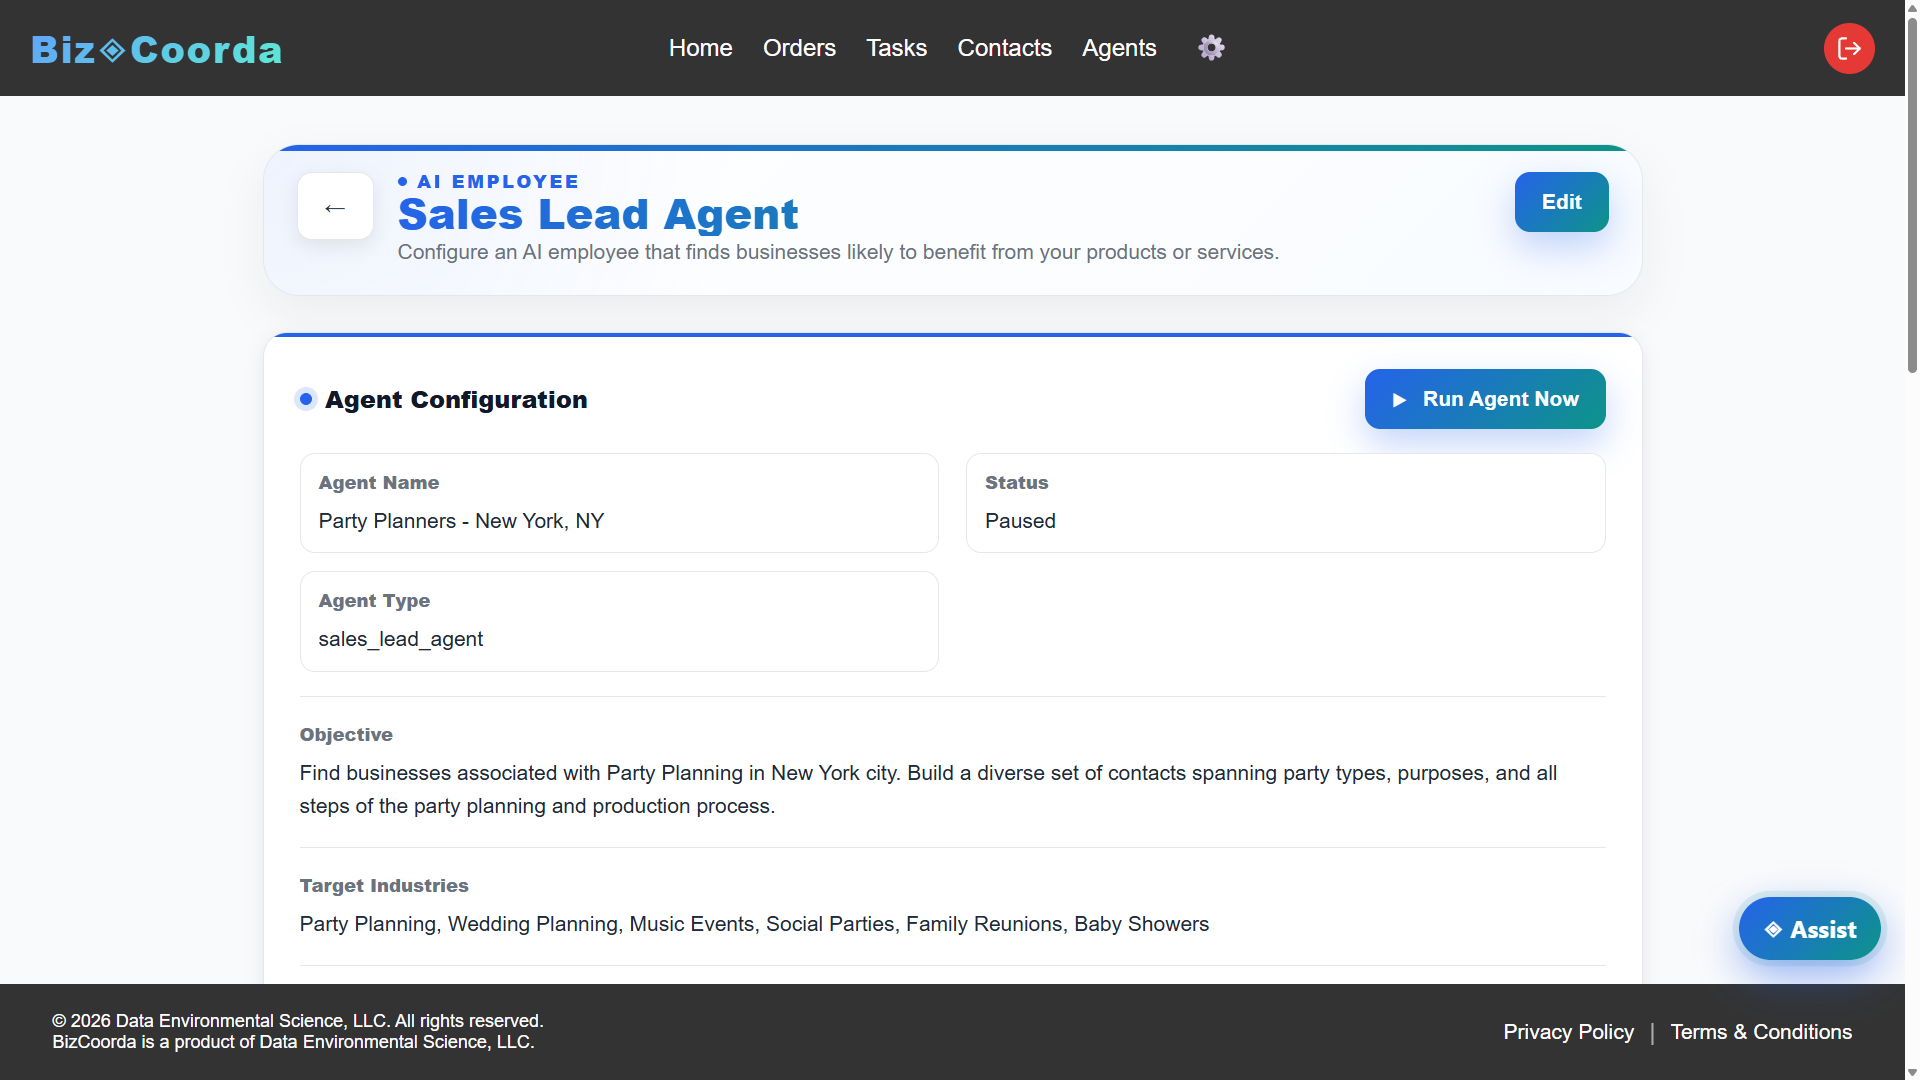Go back with the left arrow button
This screenshot has width=1920, height=1080.
coord(335,207)
